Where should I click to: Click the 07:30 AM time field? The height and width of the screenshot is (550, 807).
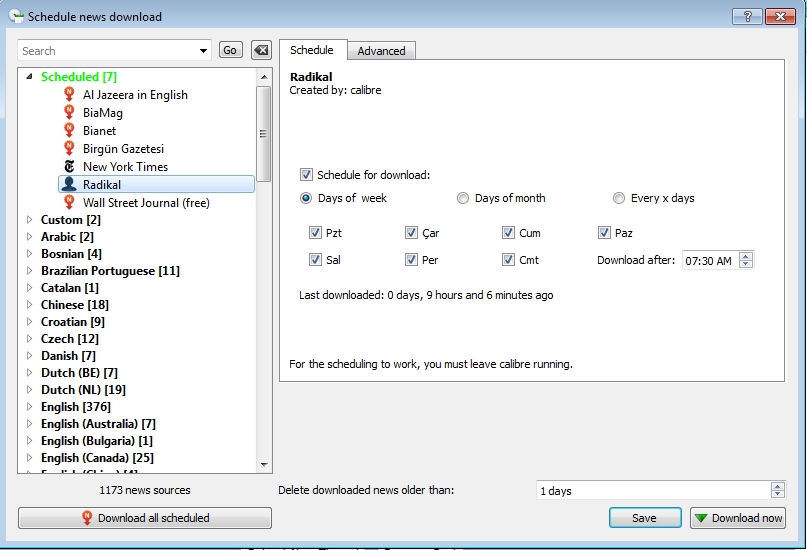tap(711, 260)
